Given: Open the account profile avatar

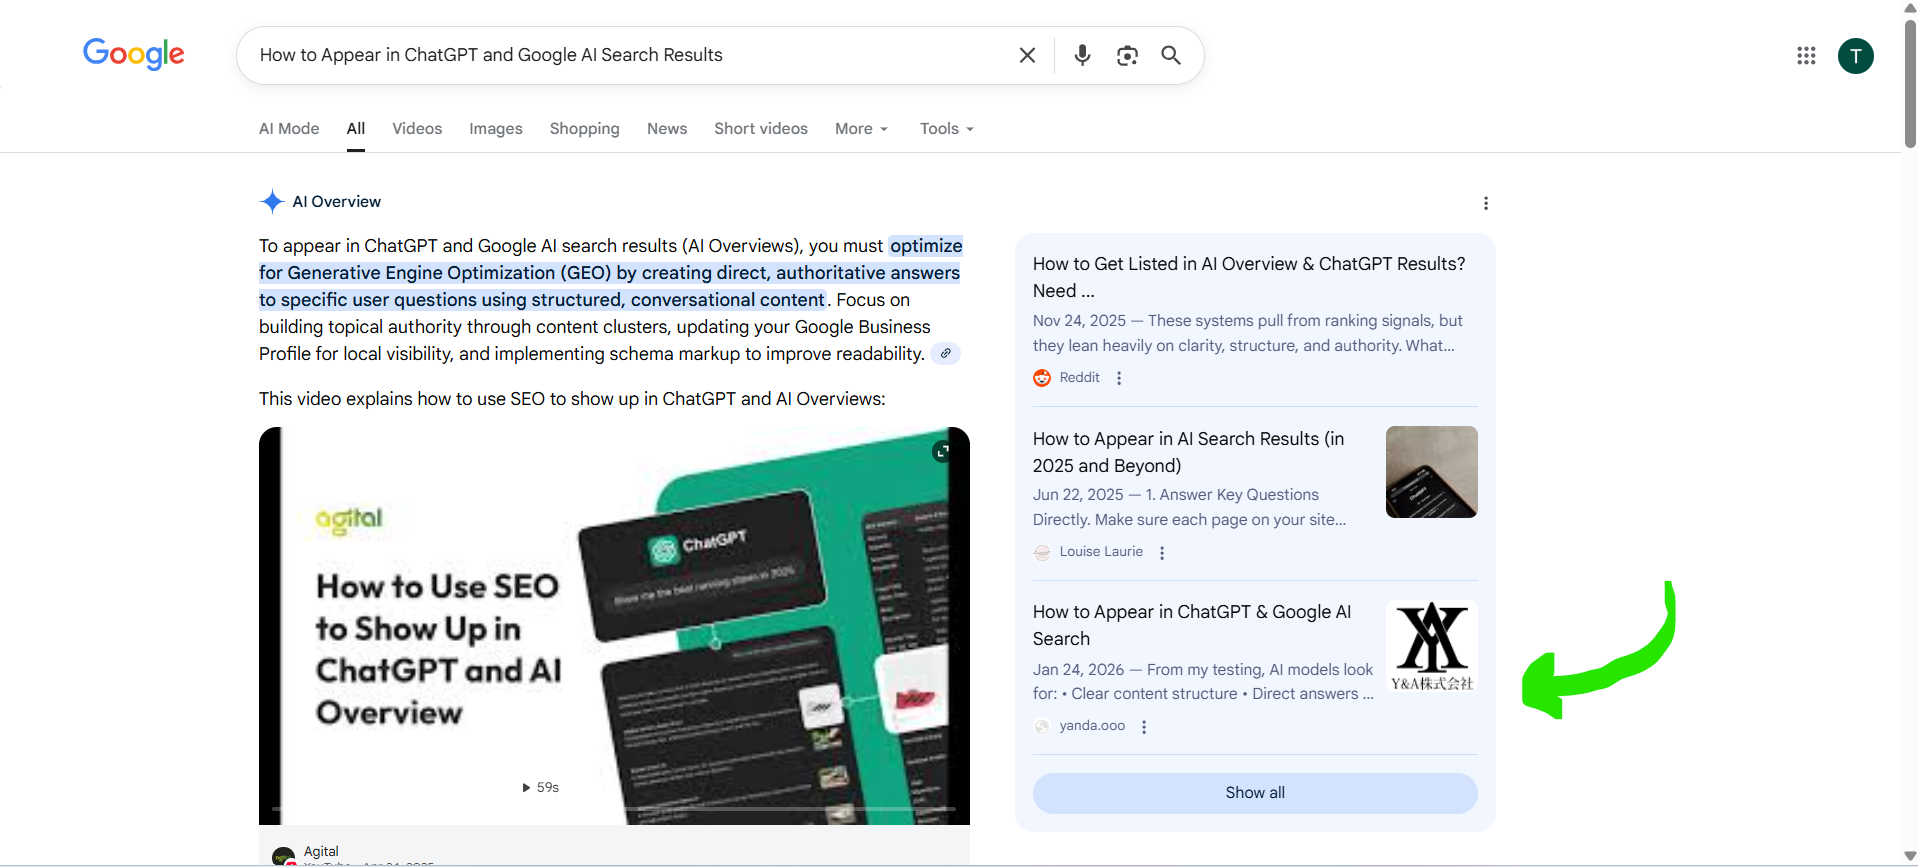Looking at the screenshot, I should pos(1855,56).
